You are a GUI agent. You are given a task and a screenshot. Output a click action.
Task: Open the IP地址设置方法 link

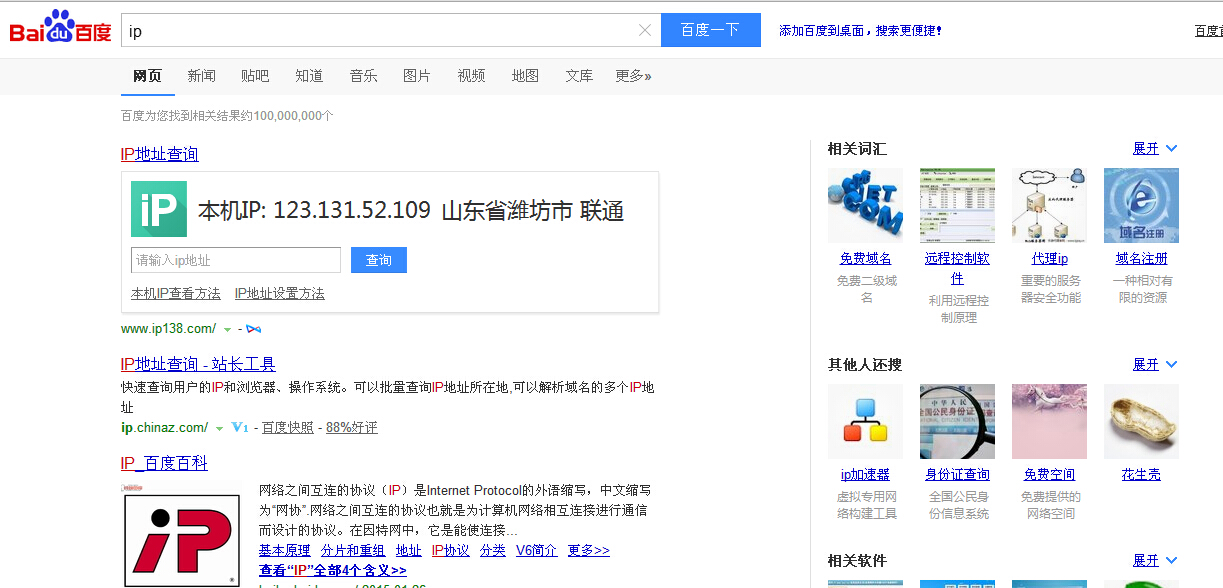(280, 293)
